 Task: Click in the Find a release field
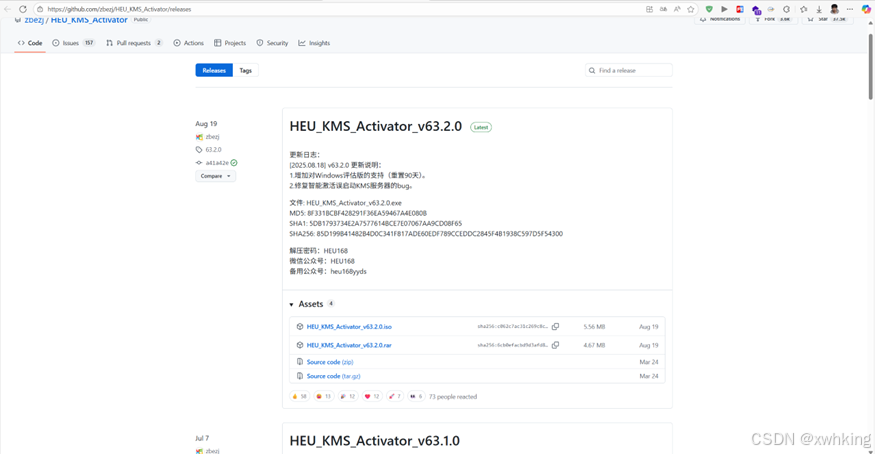coord(629,70)
